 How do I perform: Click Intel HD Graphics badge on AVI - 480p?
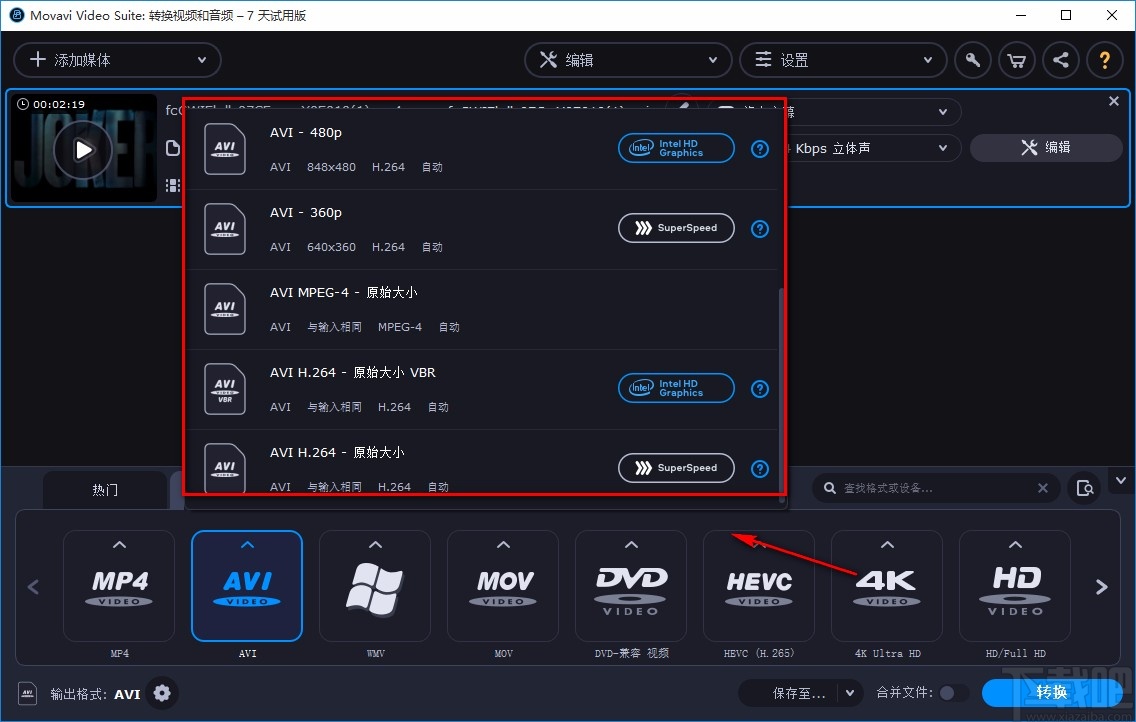[676, 148]
